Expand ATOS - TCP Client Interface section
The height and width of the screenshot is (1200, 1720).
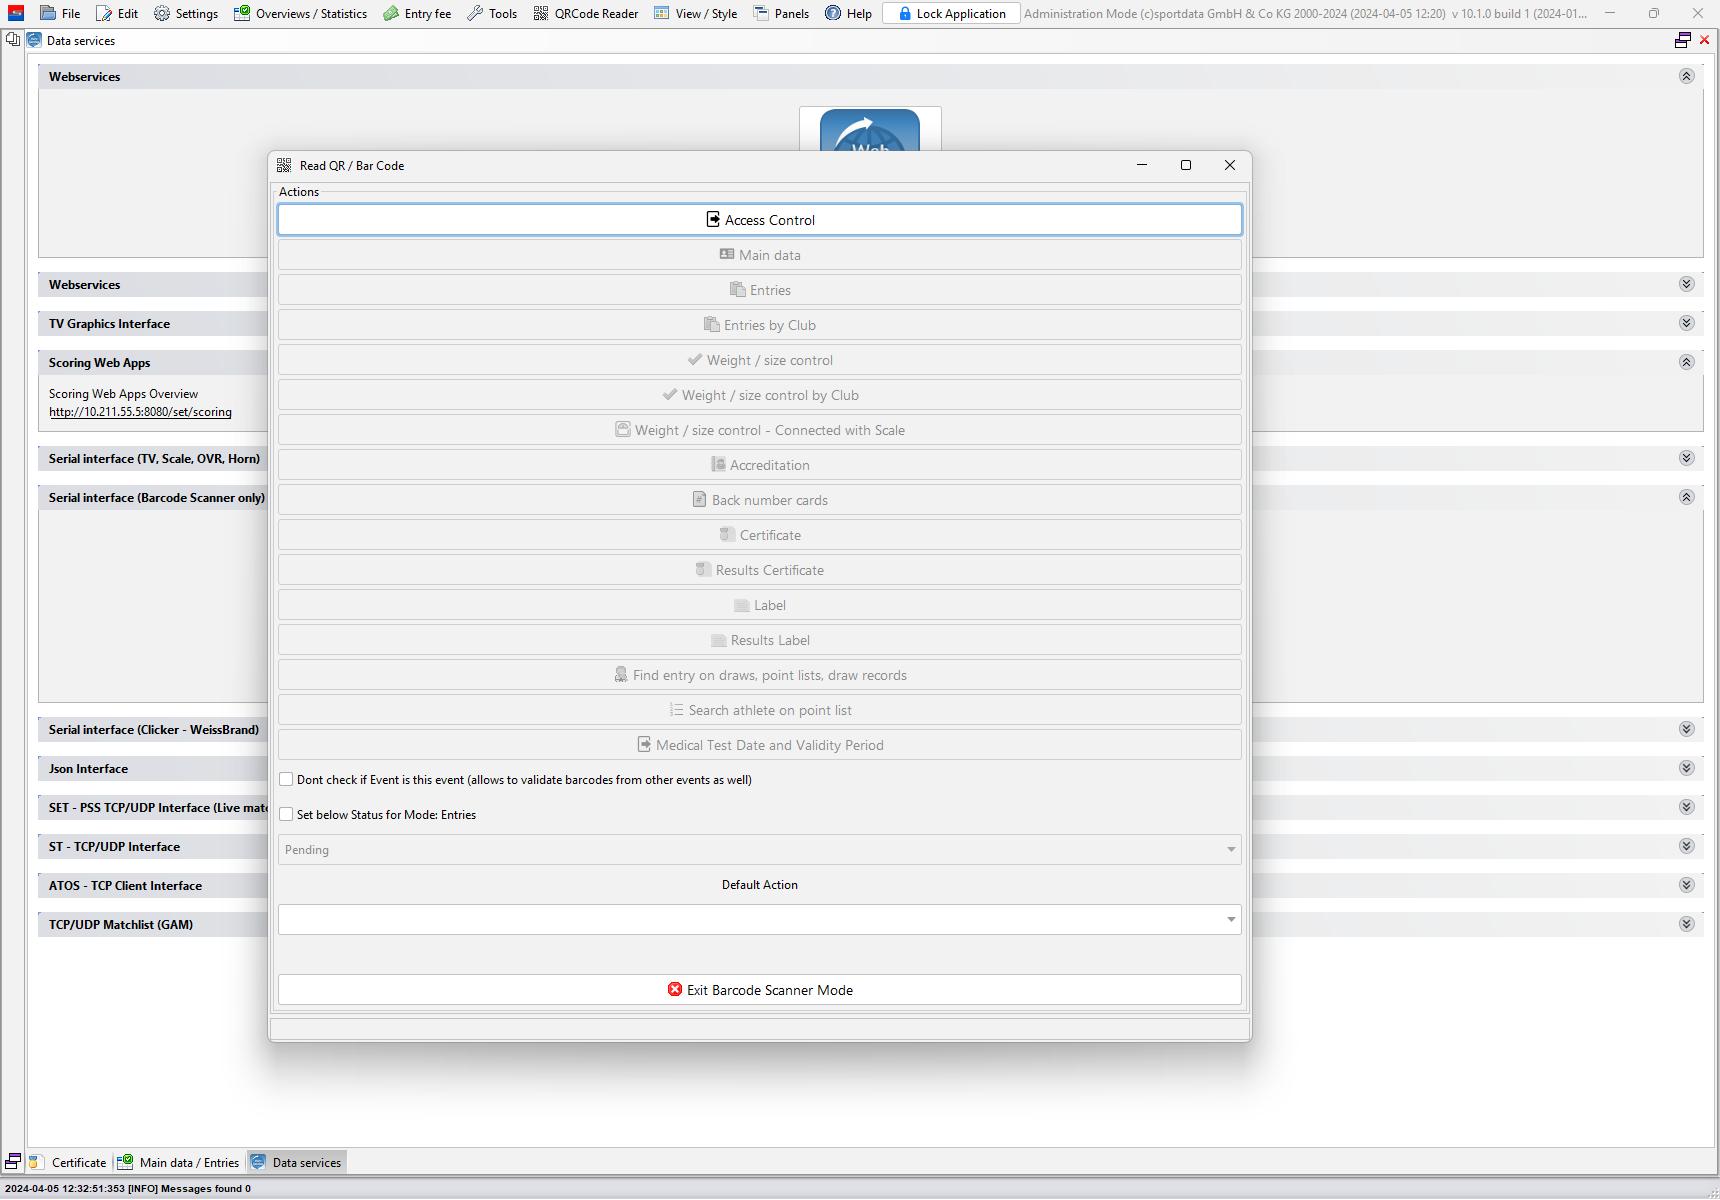pos(1686,885)
